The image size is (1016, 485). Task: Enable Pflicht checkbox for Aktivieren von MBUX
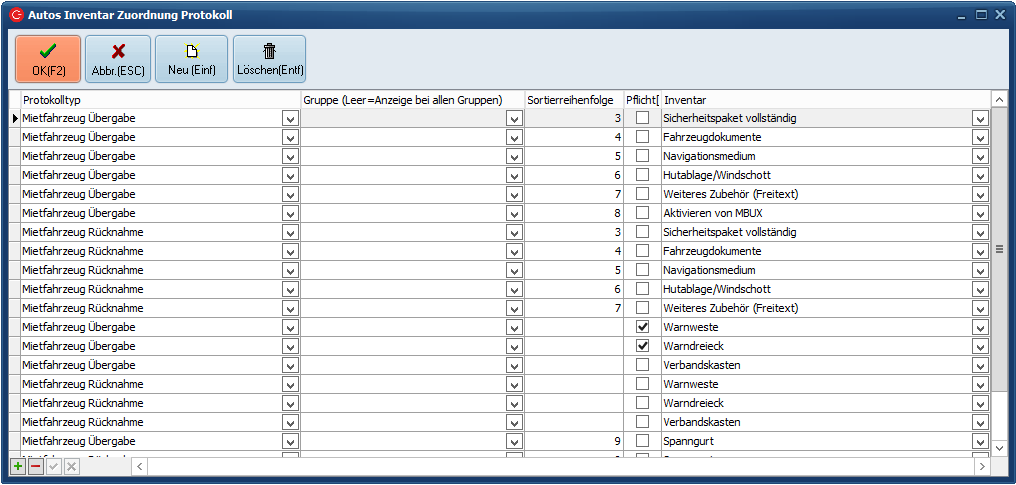click(x=642, y=213)
